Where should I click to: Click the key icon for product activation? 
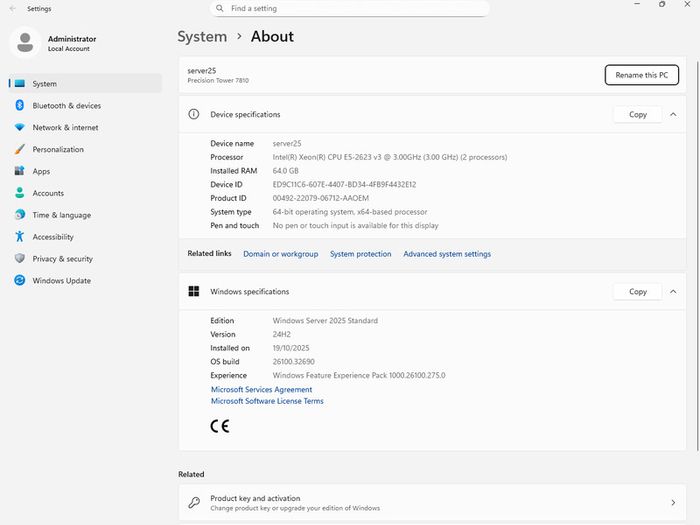(194, 503)
